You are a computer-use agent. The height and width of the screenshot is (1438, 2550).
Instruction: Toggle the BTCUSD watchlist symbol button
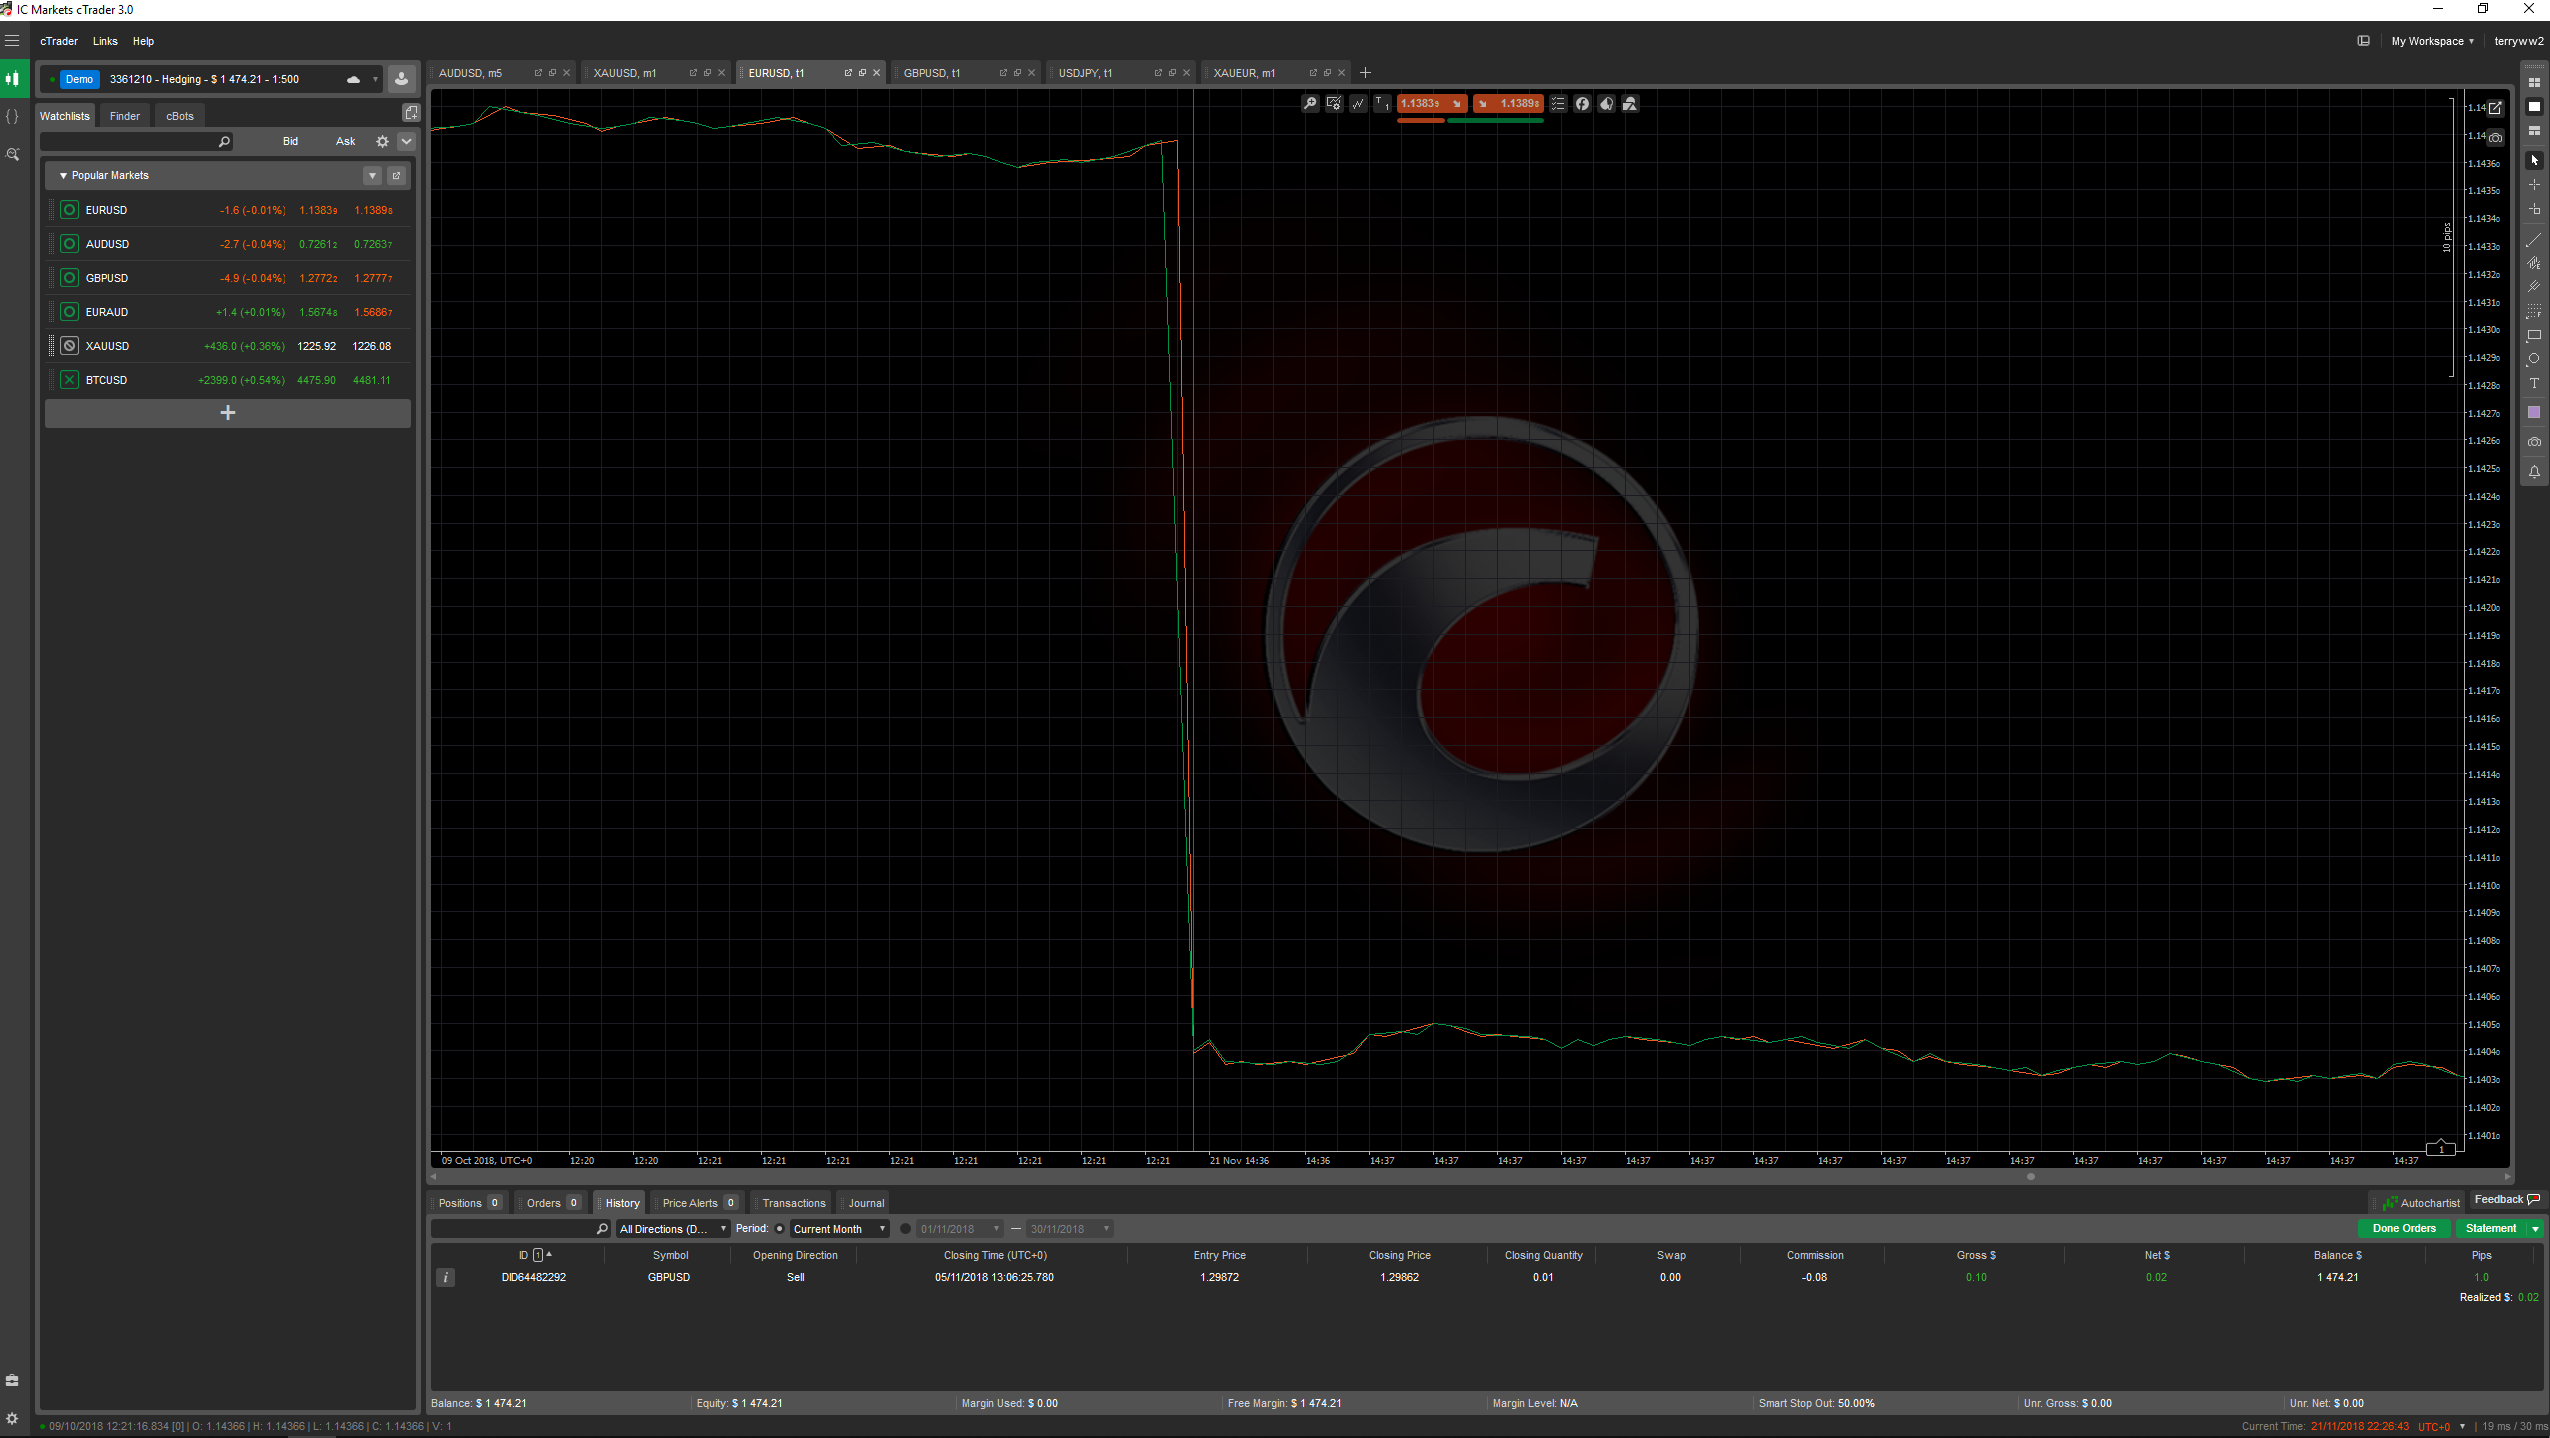click(69, 380)
